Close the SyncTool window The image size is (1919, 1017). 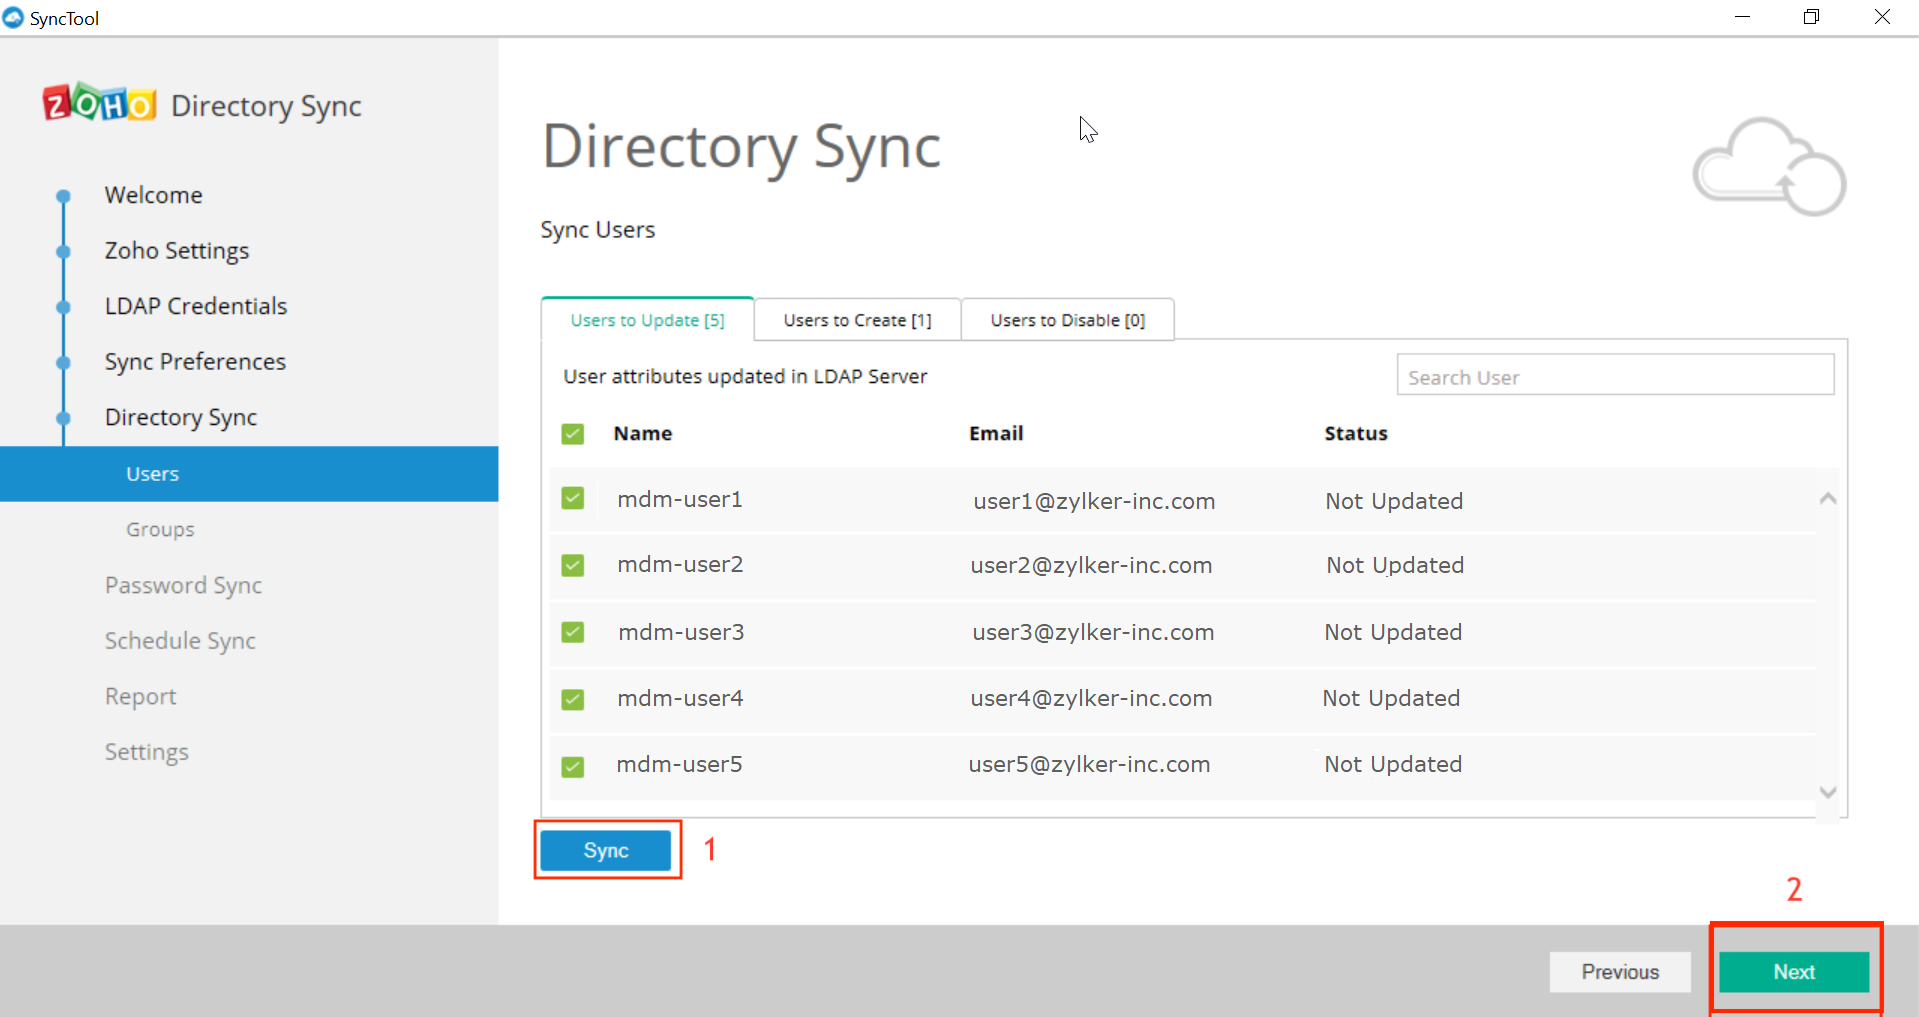(1882, 17)
